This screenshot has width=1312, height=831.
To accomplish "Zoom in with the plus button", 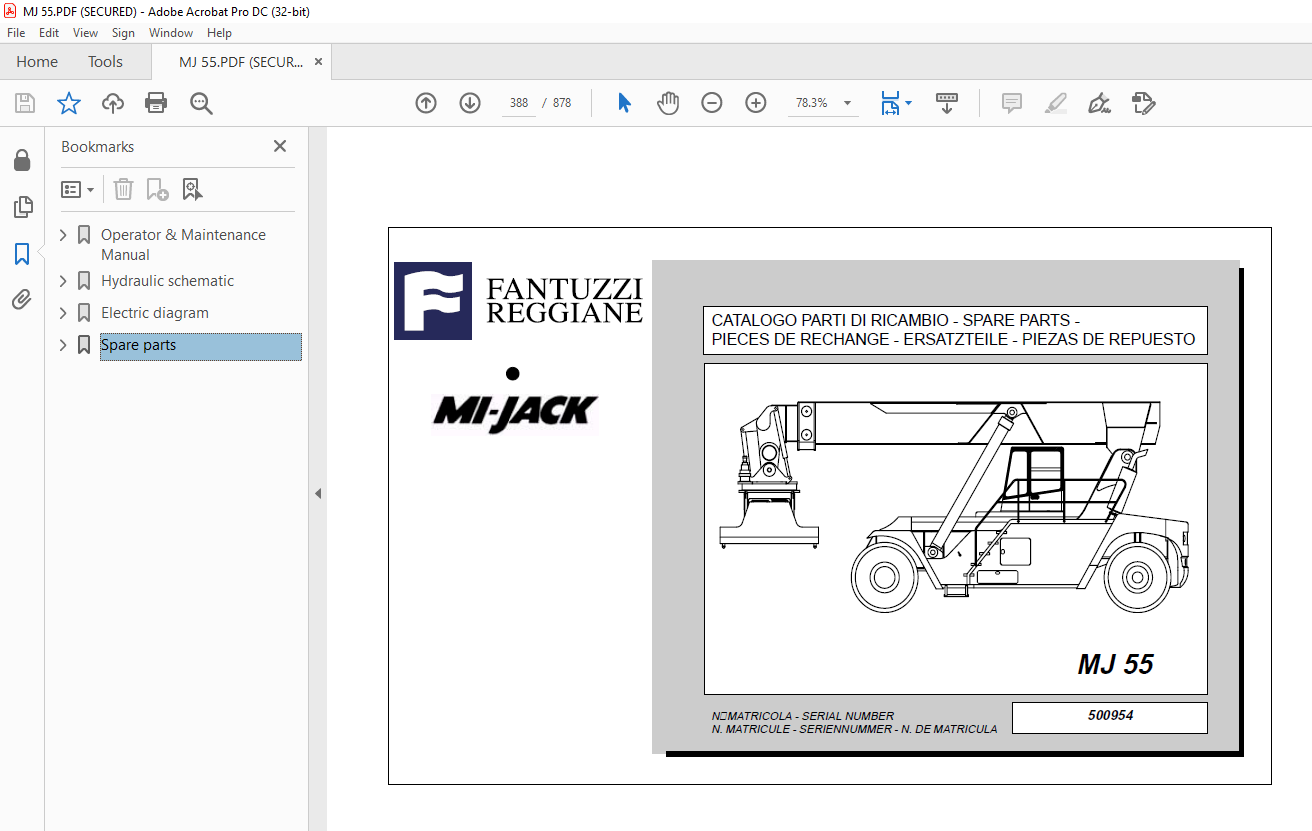I will [756, 103].
